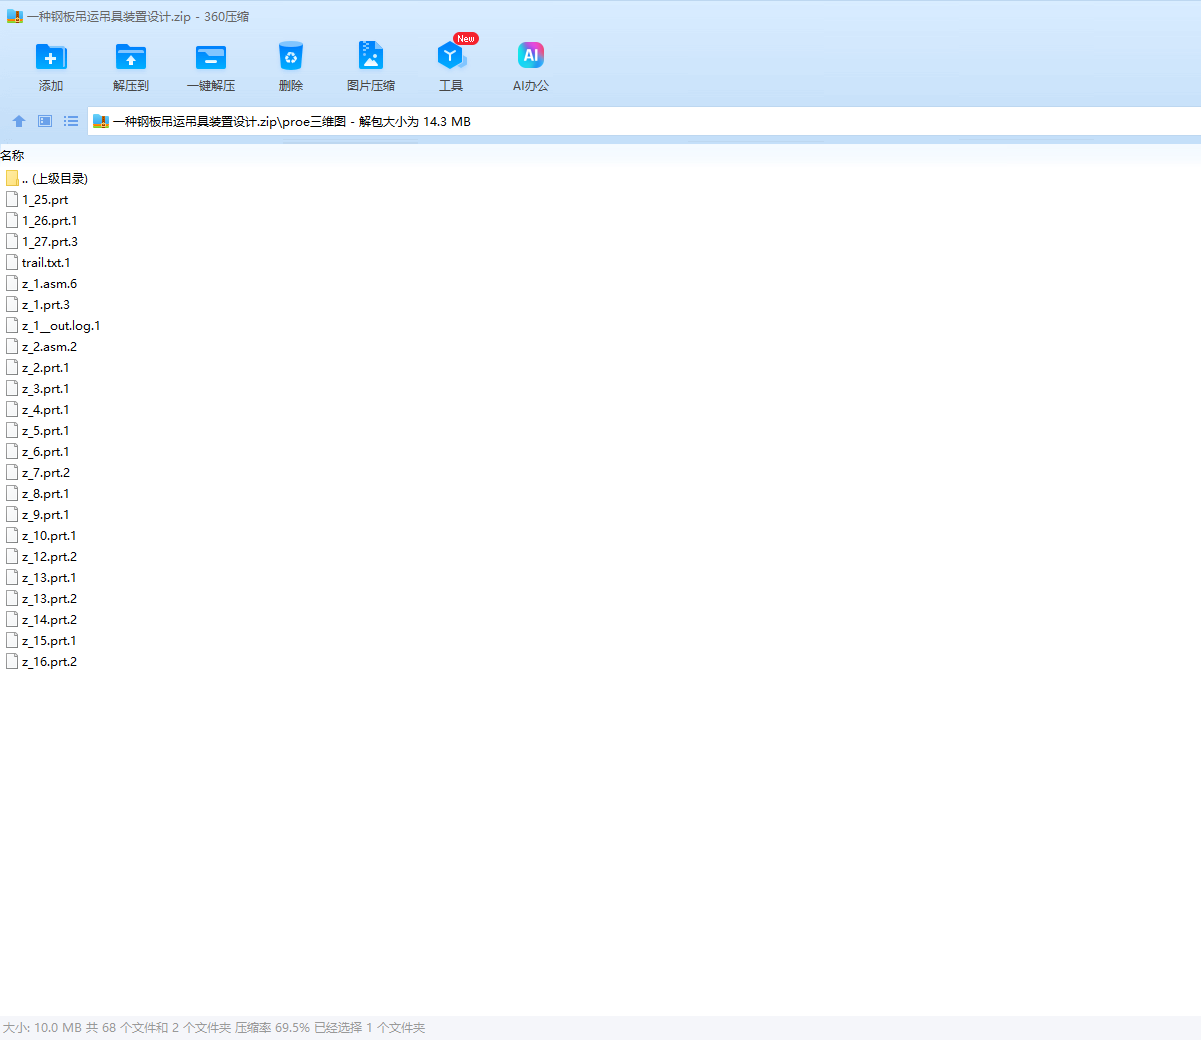
Task: Select file 1_25.prt
Action: tap(37, 199)
